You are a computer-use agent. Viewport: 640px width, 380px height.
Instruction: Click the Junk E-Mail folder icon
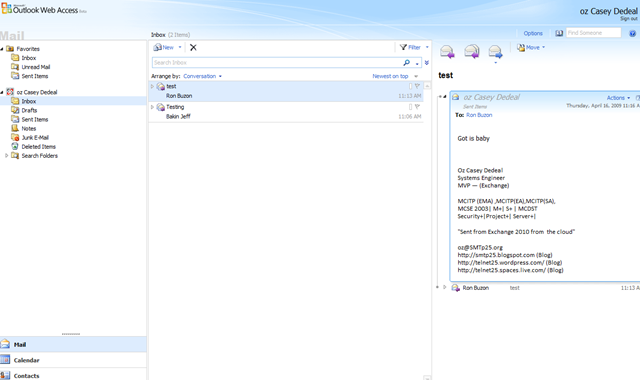[x=15, y=138]
